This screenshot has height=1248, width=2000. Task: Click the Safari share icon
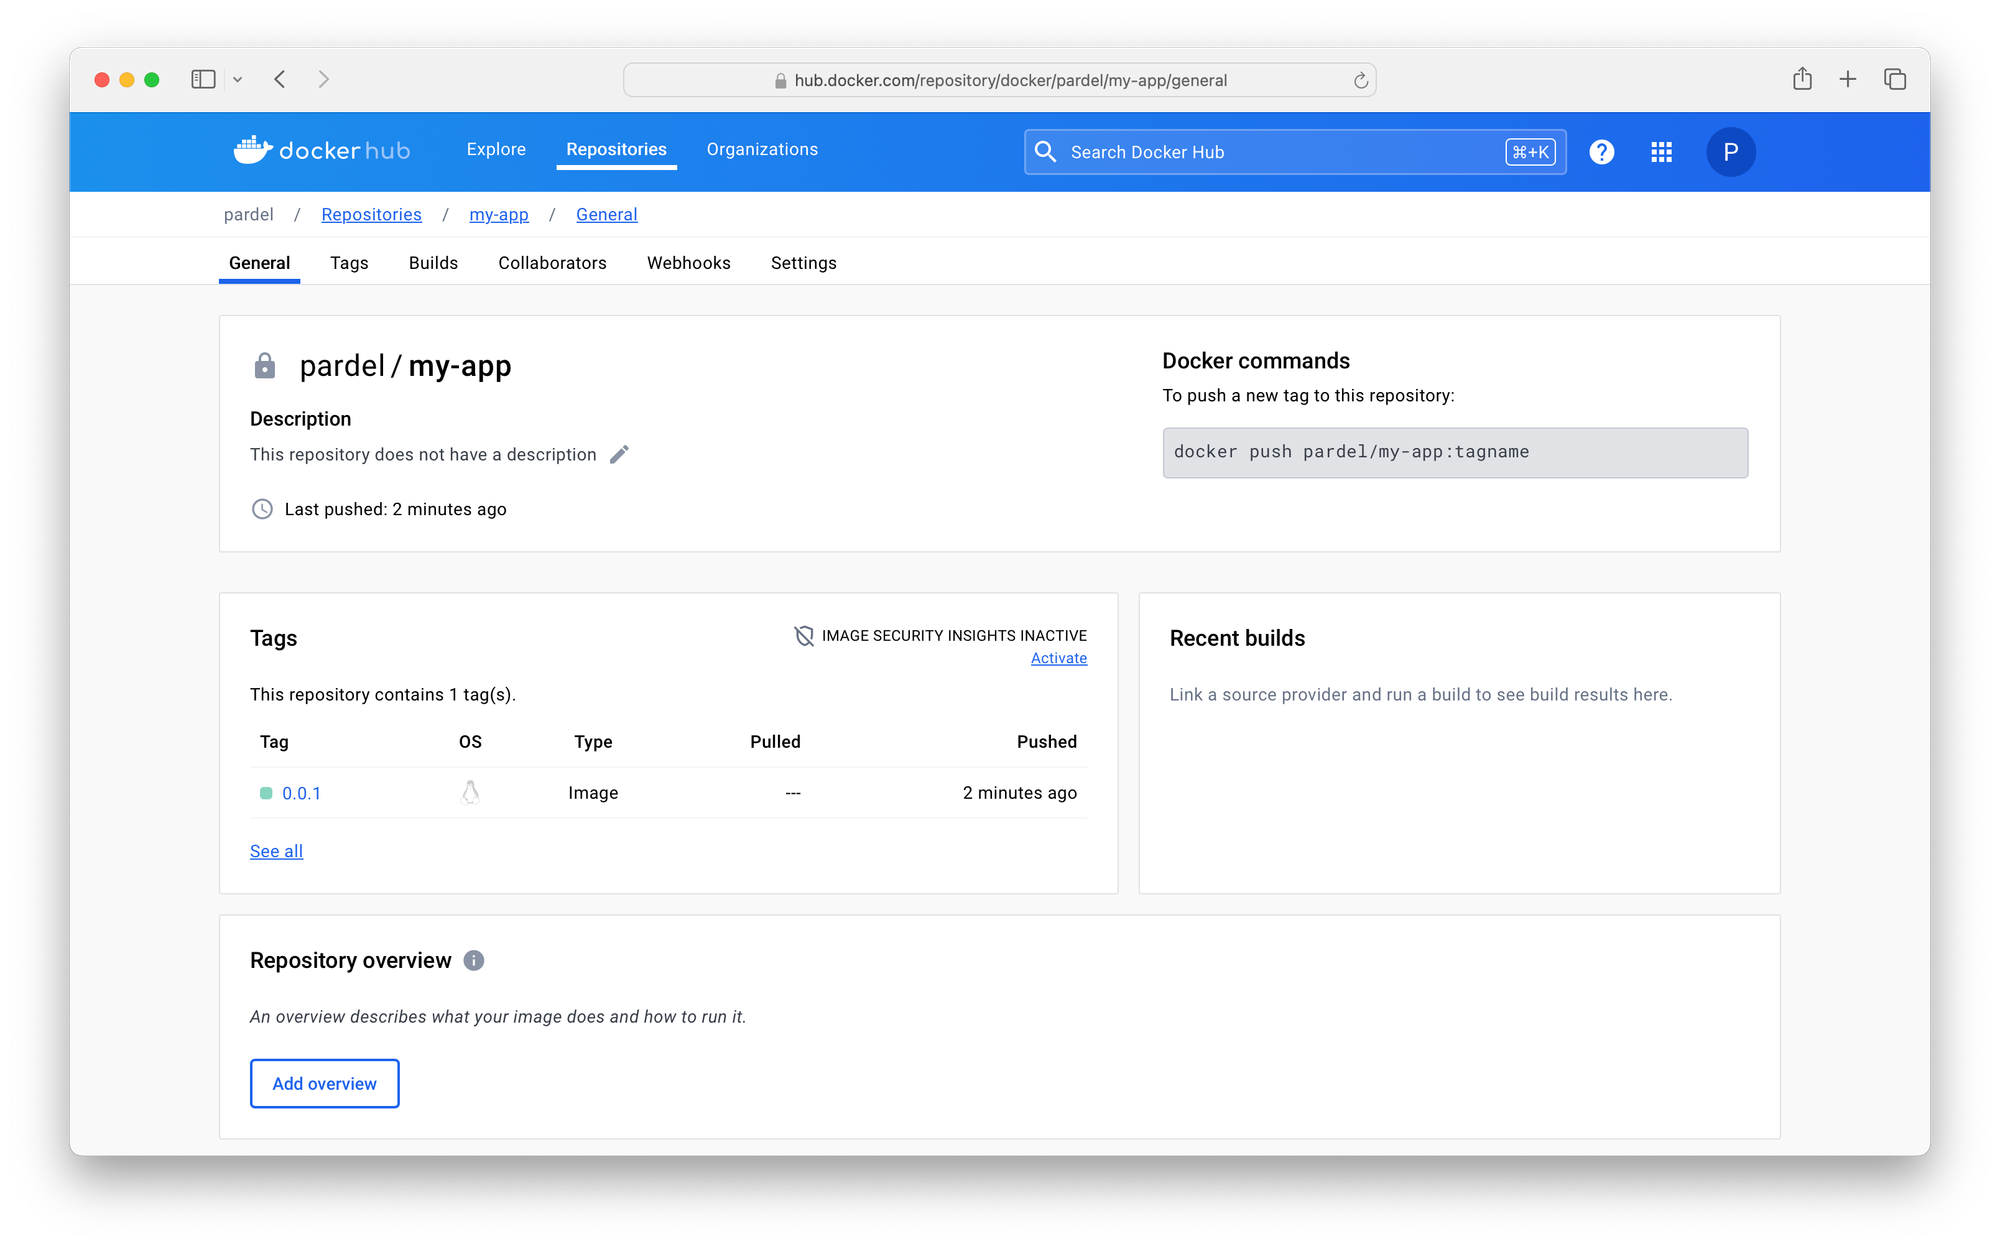coord(1802,79)
